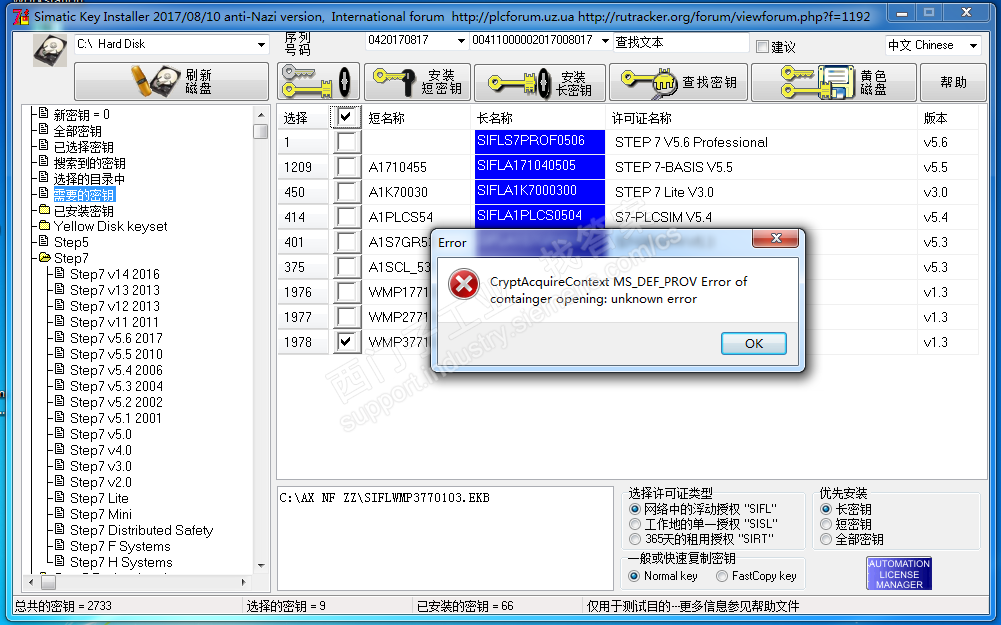Close the Error dialog with X
This screenshot has height=625, width=1001.
[x=776, y=238]
